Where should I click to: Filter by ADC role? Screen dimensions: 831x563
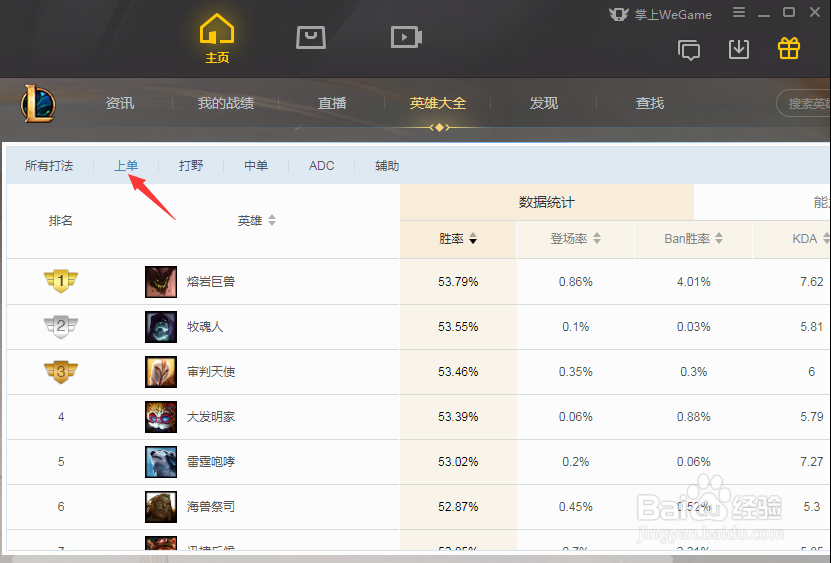click(321, 166)
